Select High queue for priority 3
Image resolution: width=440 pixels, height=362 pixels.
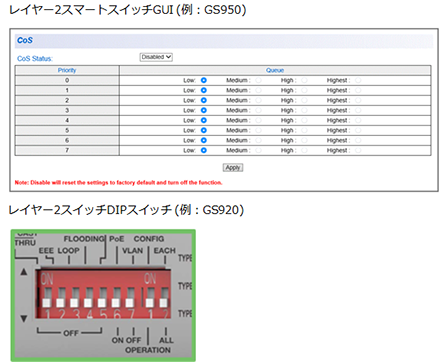304,110
